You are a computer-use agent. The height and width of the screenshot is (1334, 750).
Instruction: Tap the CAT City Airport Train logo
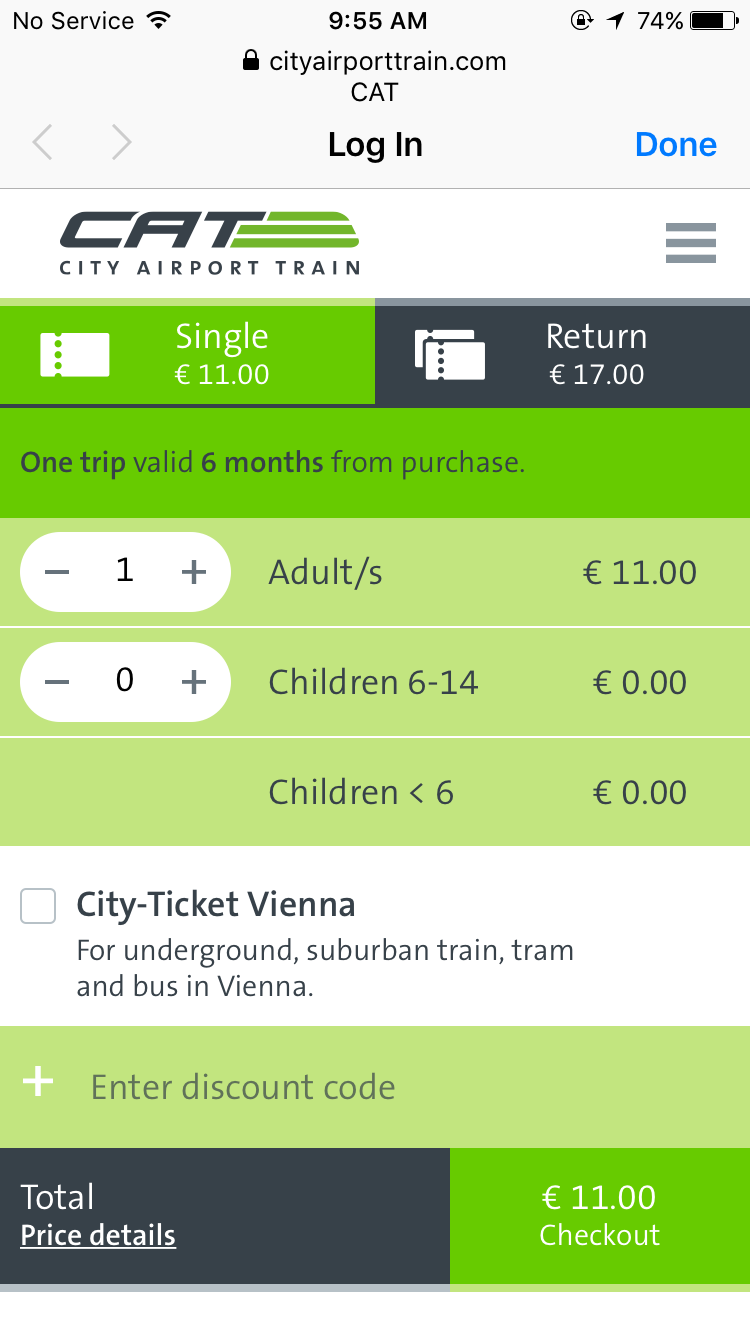[x=209, y=242]
